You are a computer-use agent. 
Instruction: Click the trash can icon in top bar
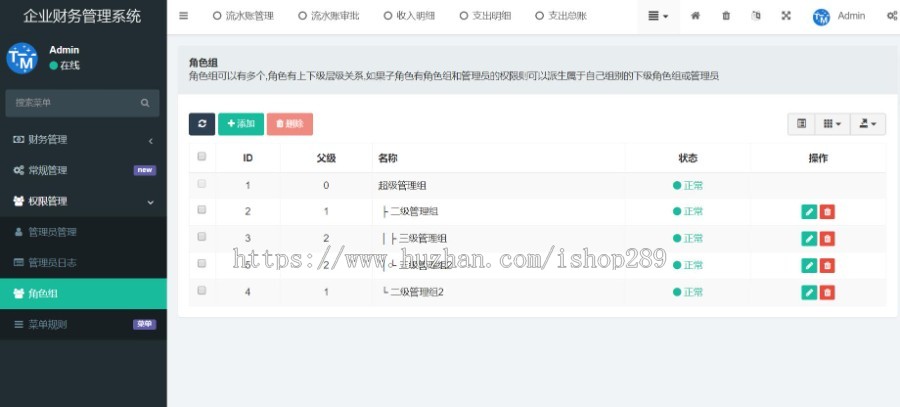click(726, 16)
